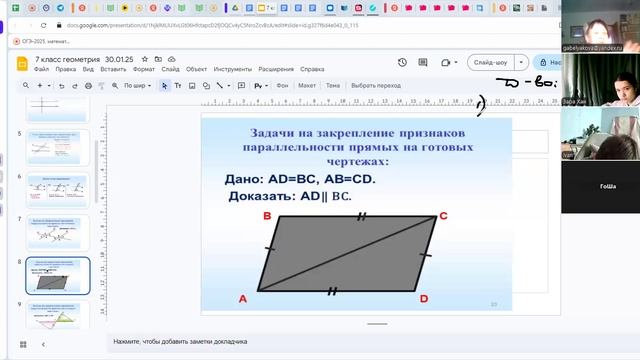Click the zoom magnifier tool

click(115, 86)
